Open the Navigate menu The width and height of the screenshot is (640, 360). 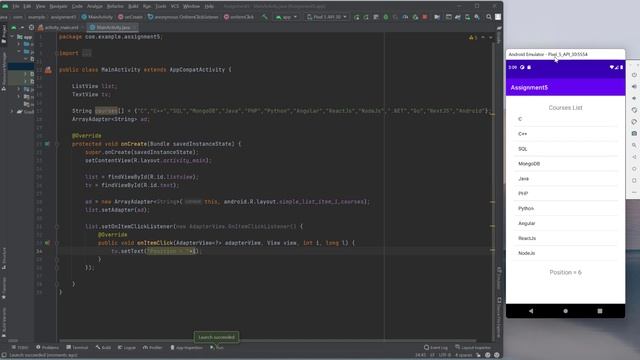pos(58,6)
